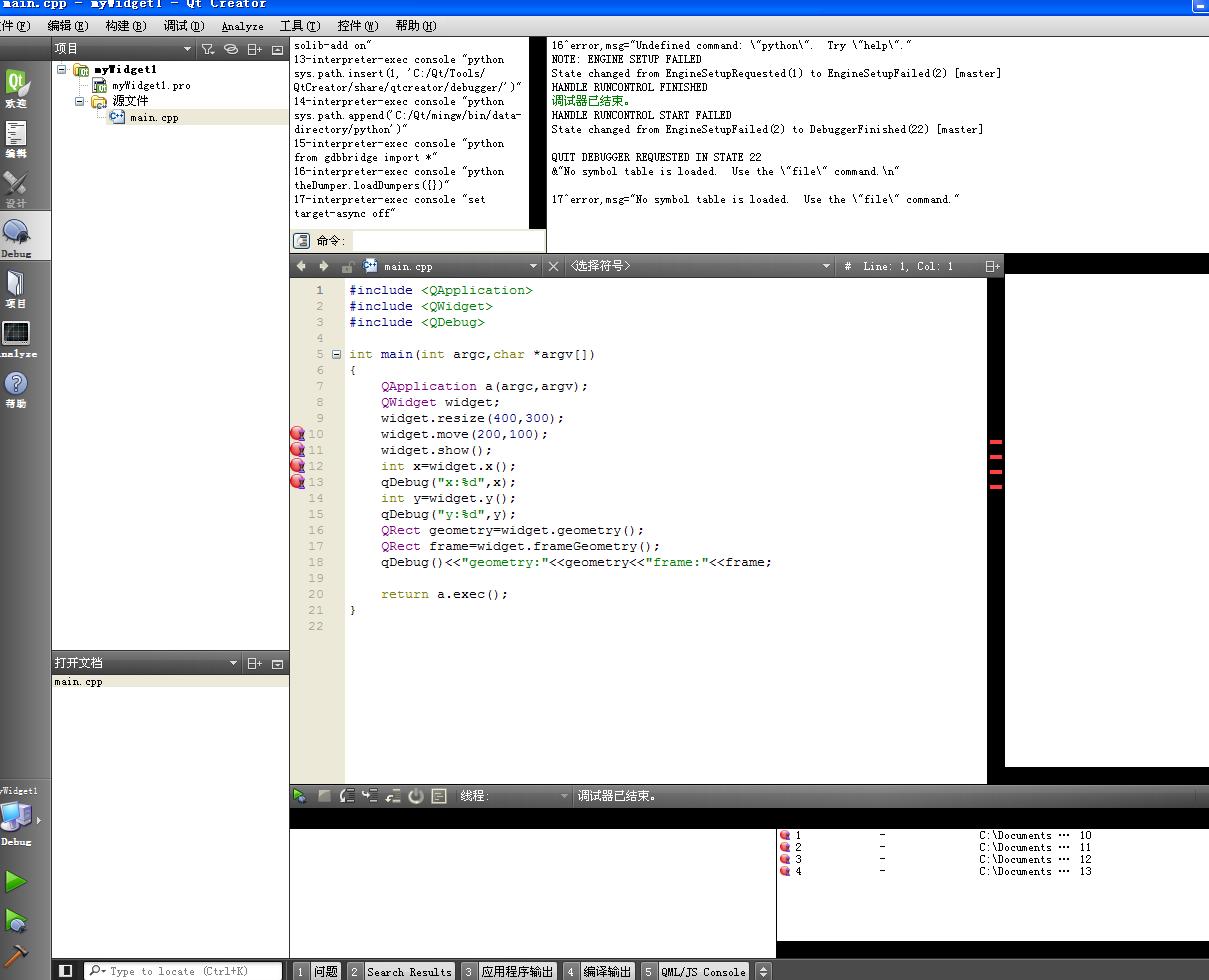The height and width of the screenshot is (980, 1209).
Task: Click the Step Over debug icon
Action: [x=347, y=796]
